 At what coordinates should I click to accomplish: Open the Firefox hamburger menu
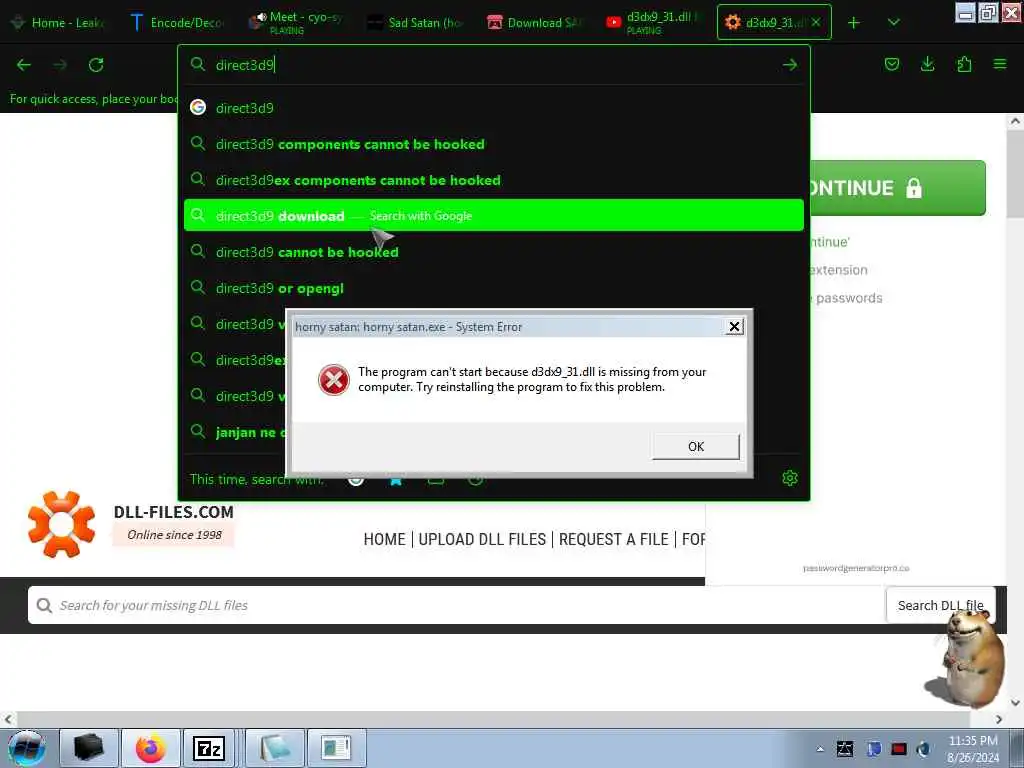click(1000, 64)
